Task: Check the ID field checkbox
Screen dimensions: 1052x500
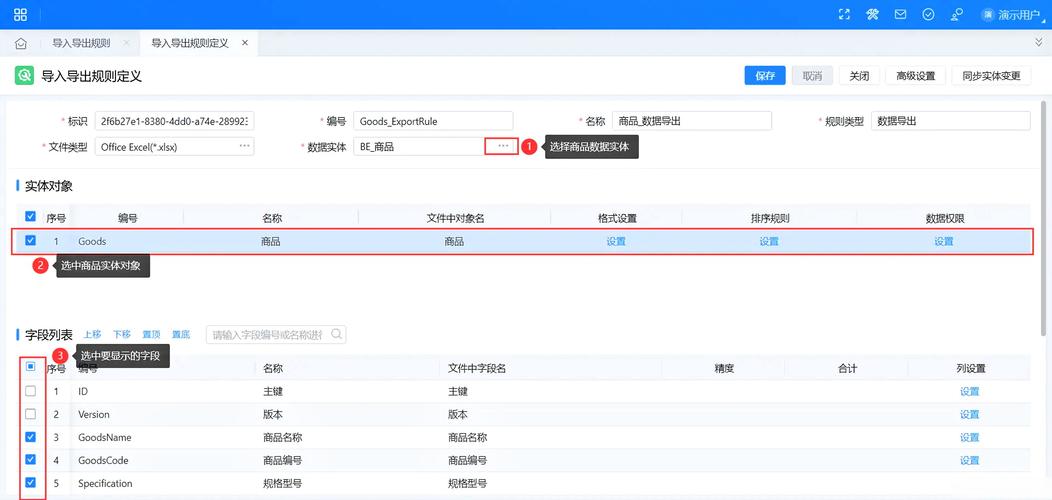Action: tap(30, 391)
